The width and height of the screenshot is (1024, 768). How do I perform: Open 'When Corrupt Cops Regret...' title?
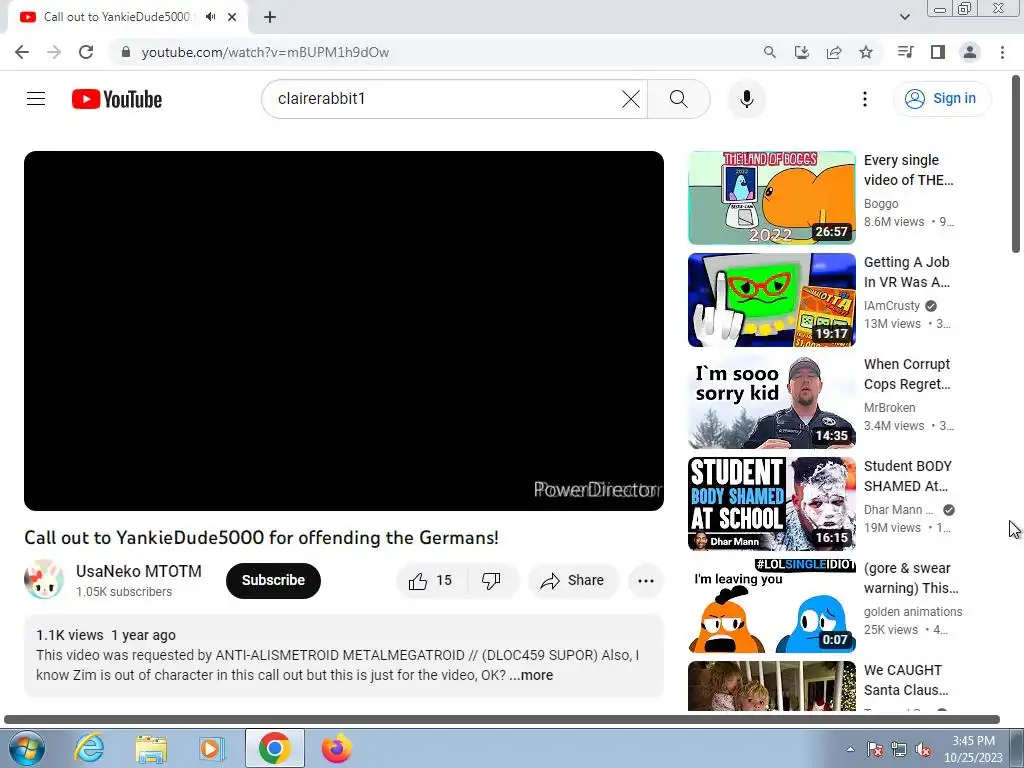907,374
